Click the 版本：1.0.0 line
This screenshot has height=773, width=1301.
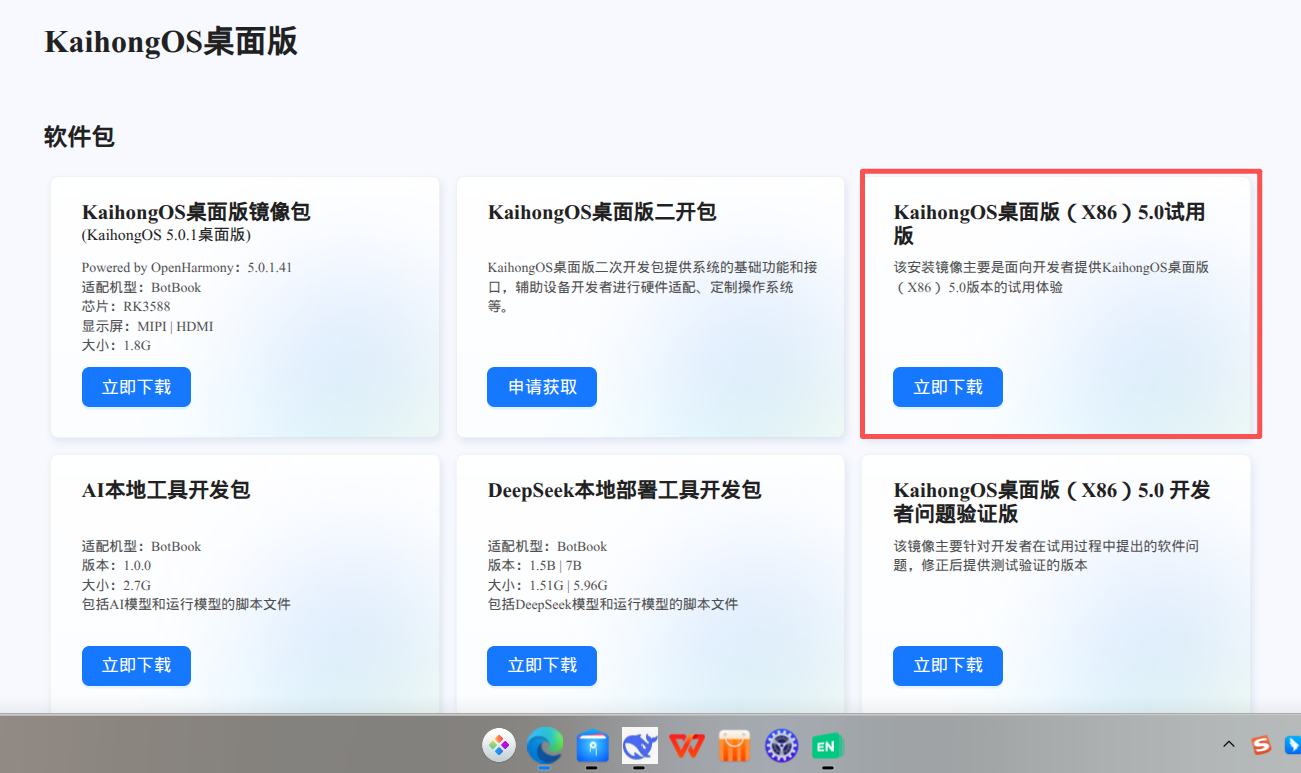coord(116,566)
